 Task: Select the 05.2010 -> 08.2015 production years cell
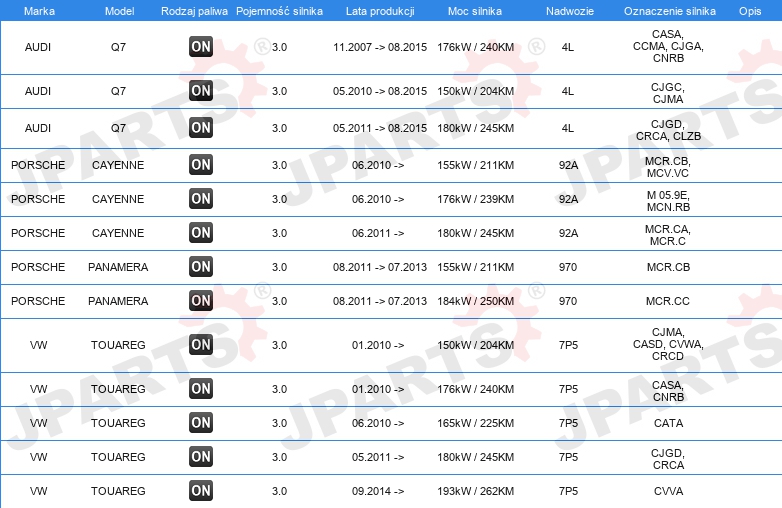pos(380,91)
